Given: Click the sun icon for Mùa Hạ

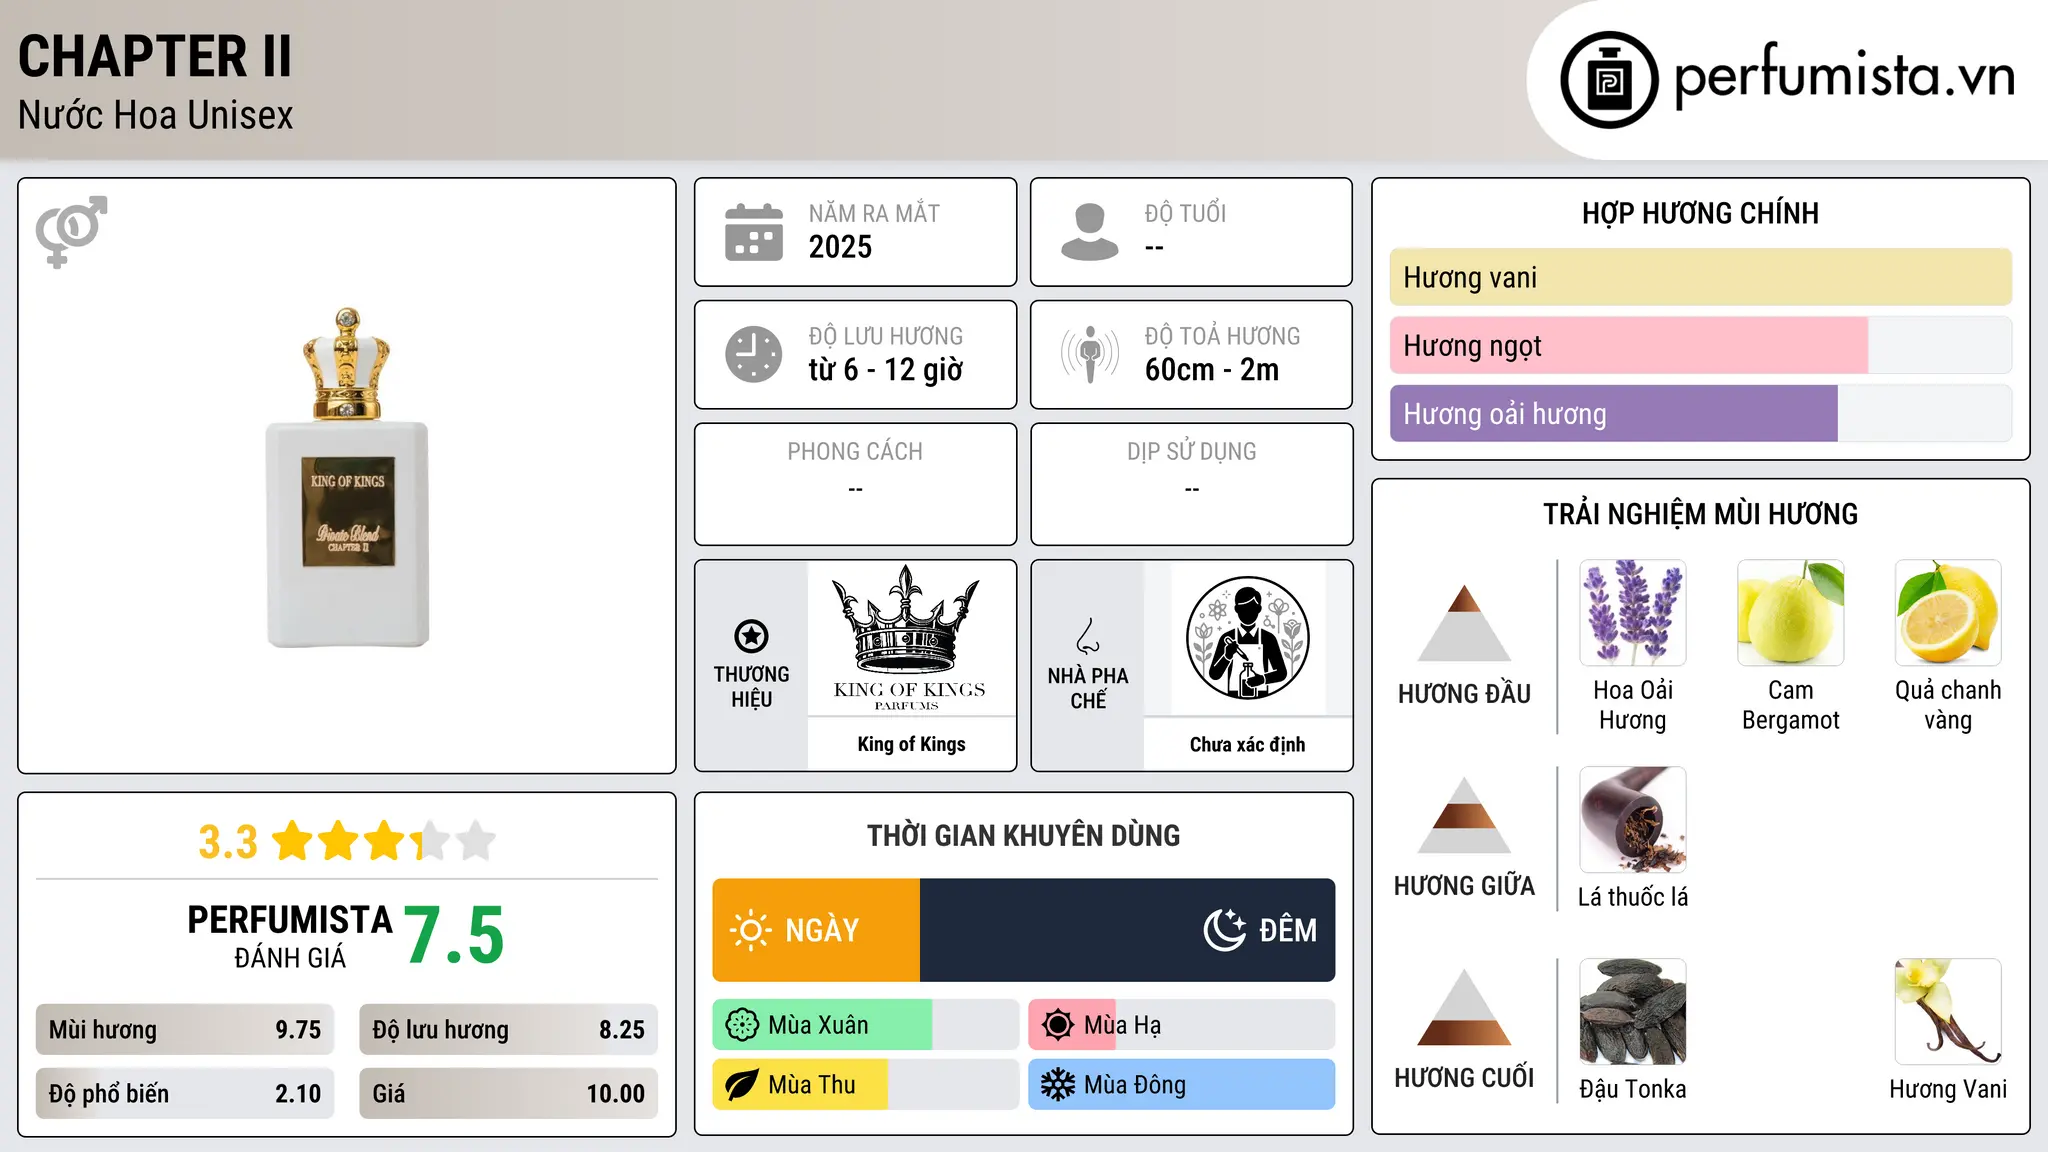Looking at the screenshot, I should click(1058, 1025).
